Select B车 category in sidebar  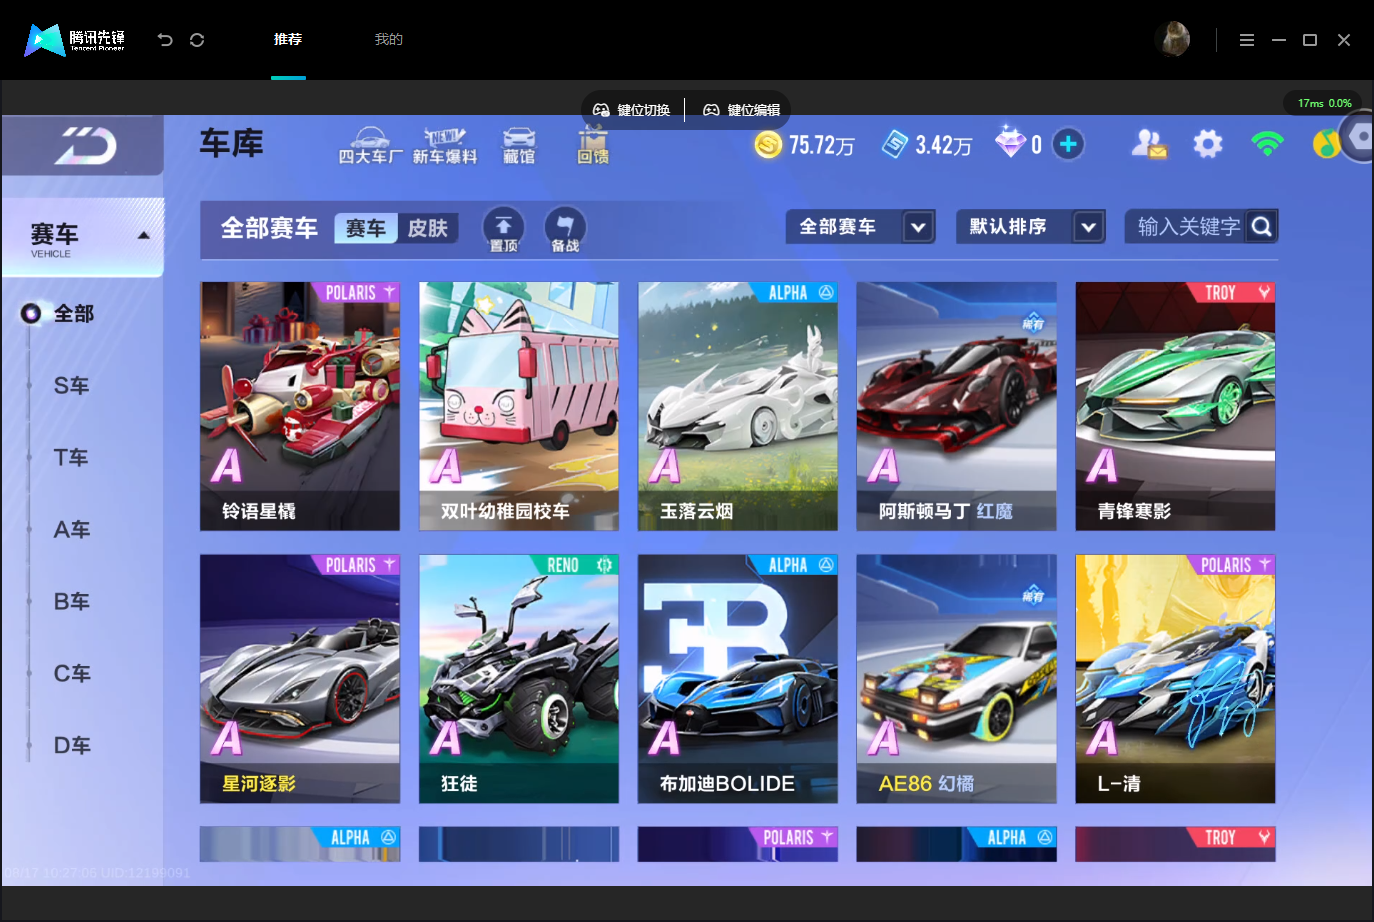click(x=71, y=602)
